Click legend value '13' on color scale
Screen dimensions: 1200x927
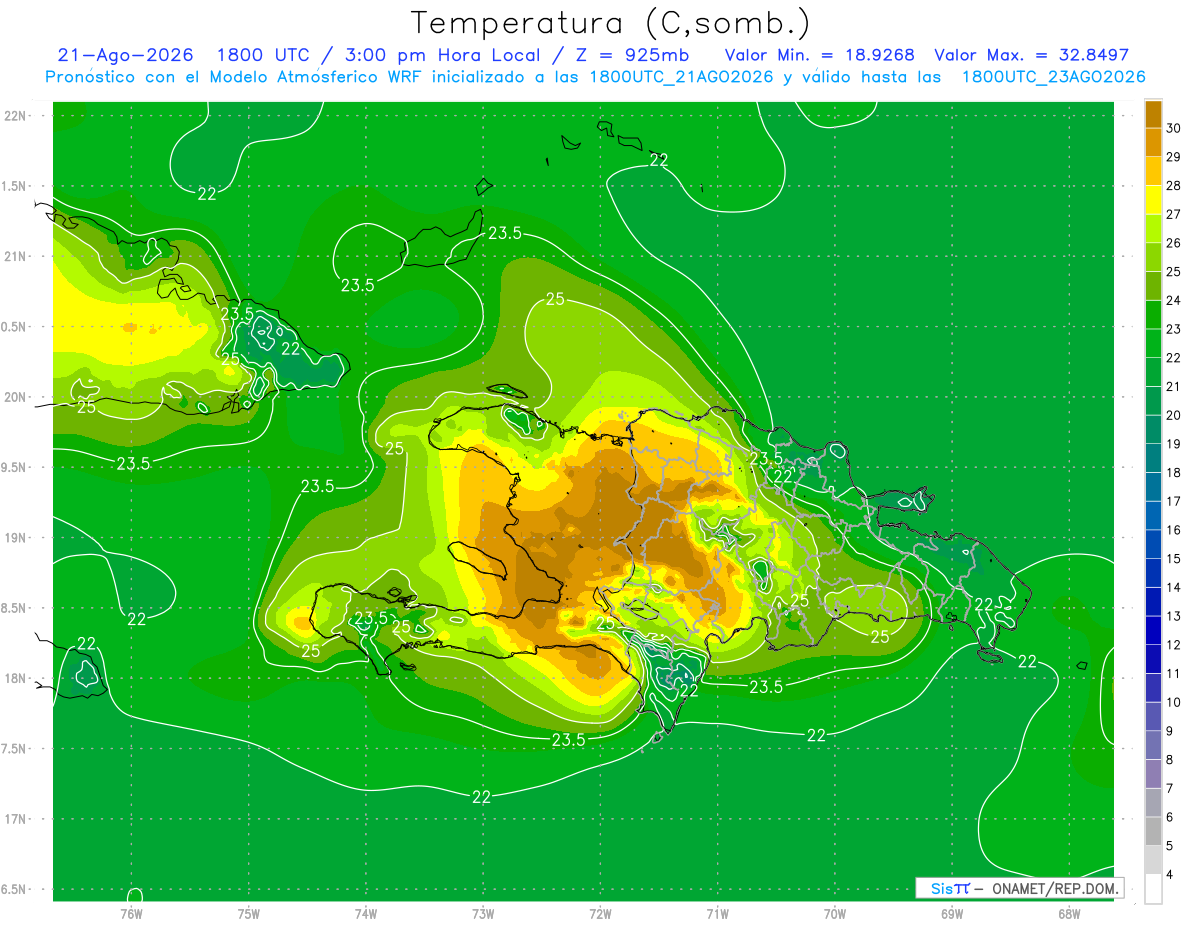tap(1174, 616)
